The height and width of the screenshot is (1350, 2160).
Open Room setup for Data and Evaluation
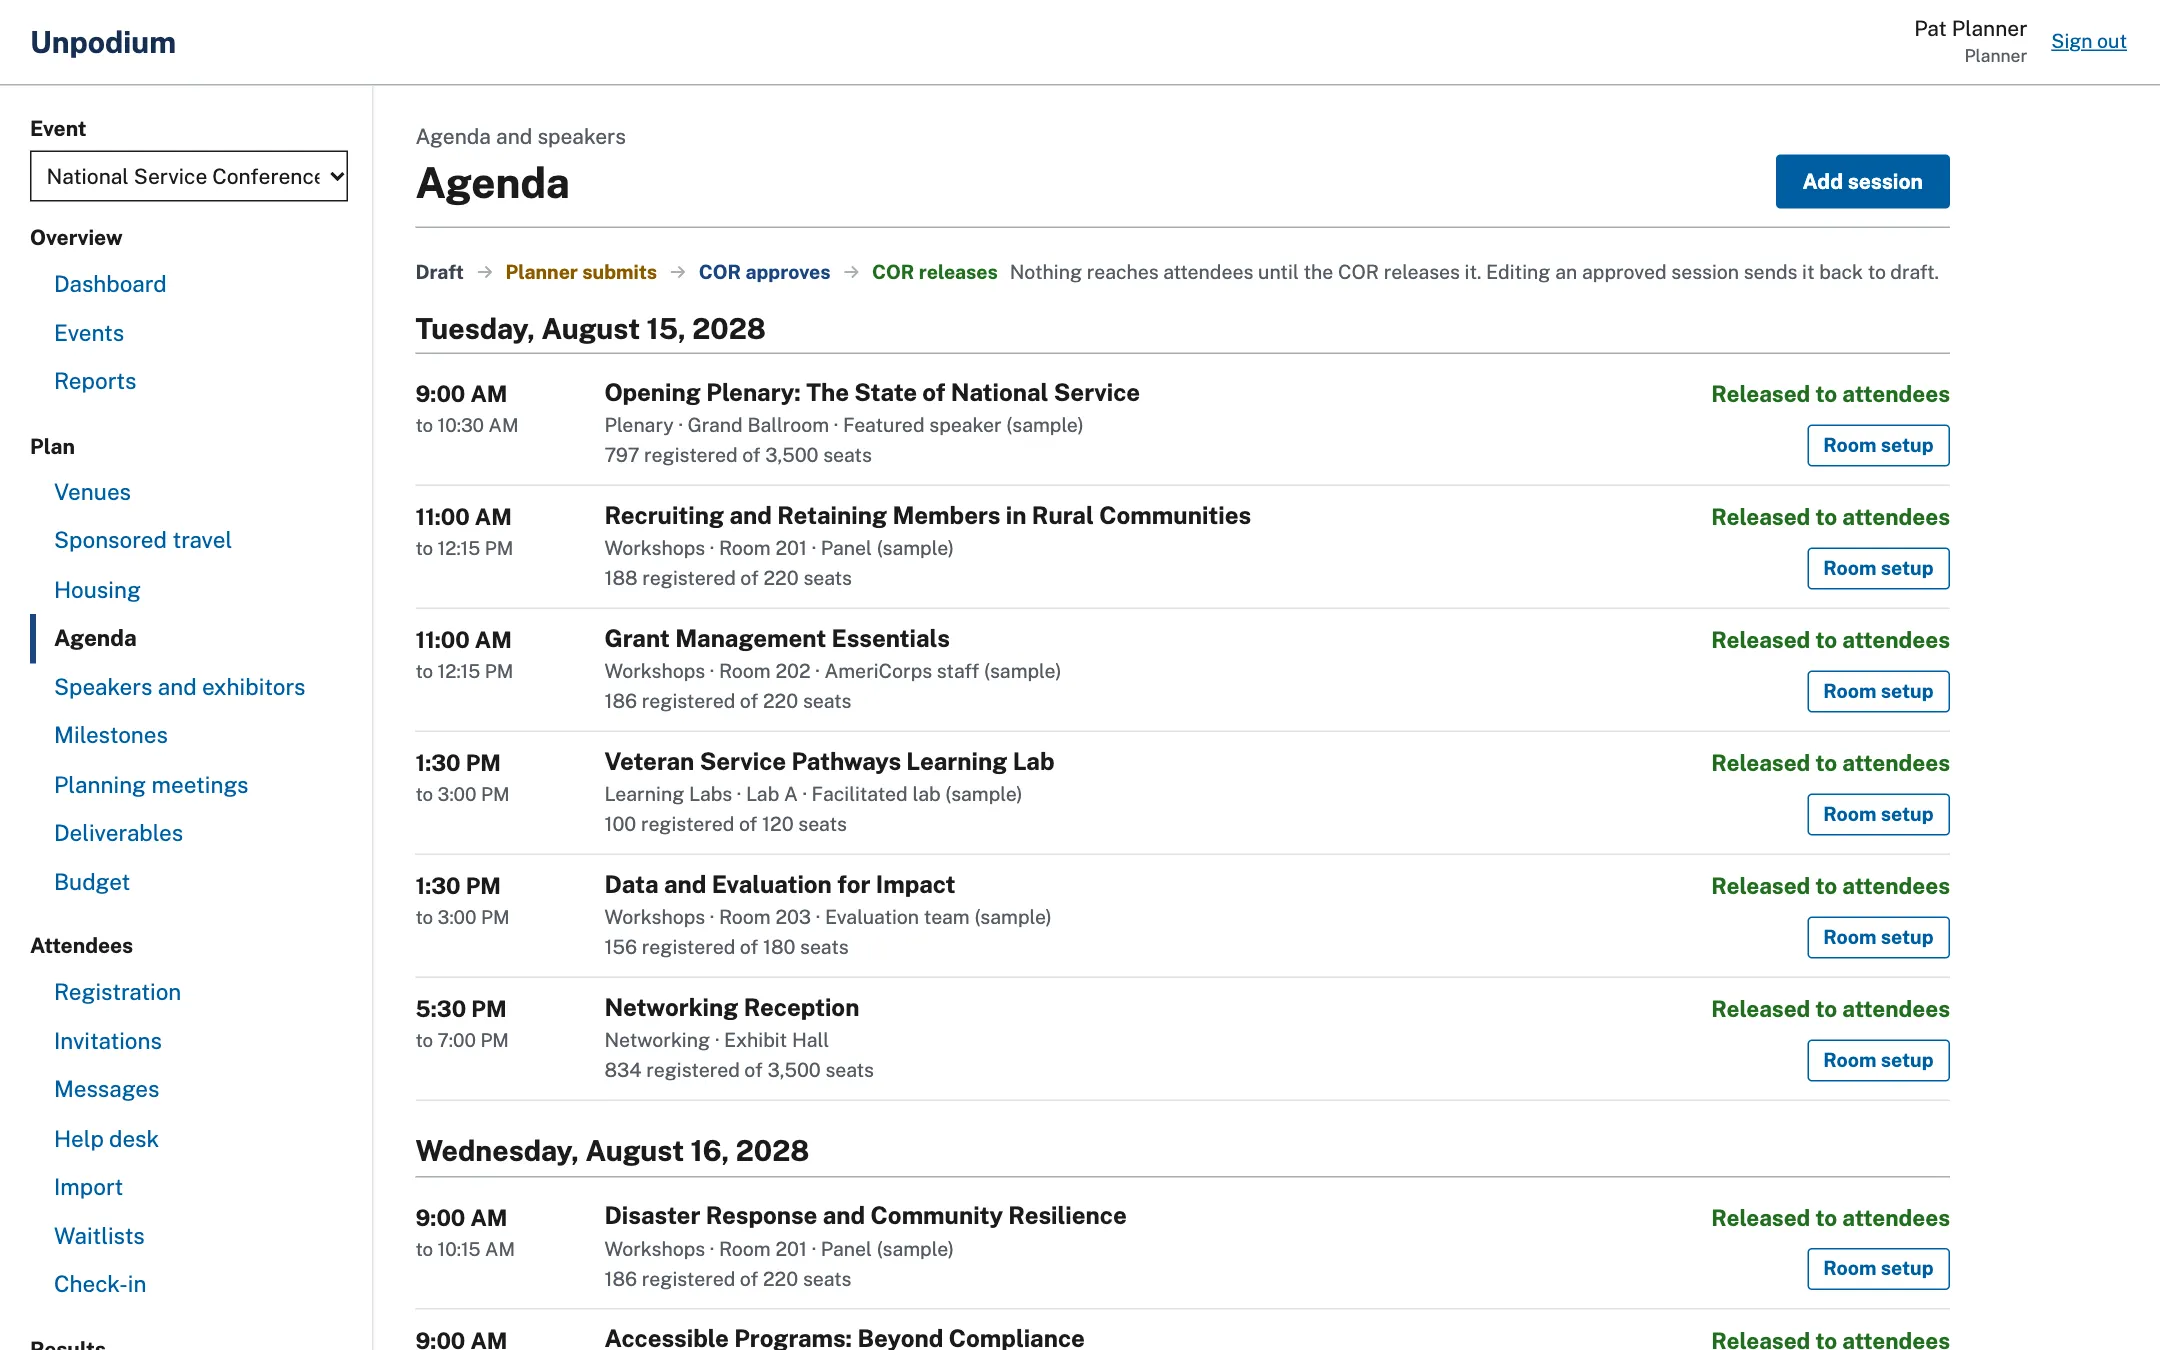pyautogui.click(x=1878, y=937)
